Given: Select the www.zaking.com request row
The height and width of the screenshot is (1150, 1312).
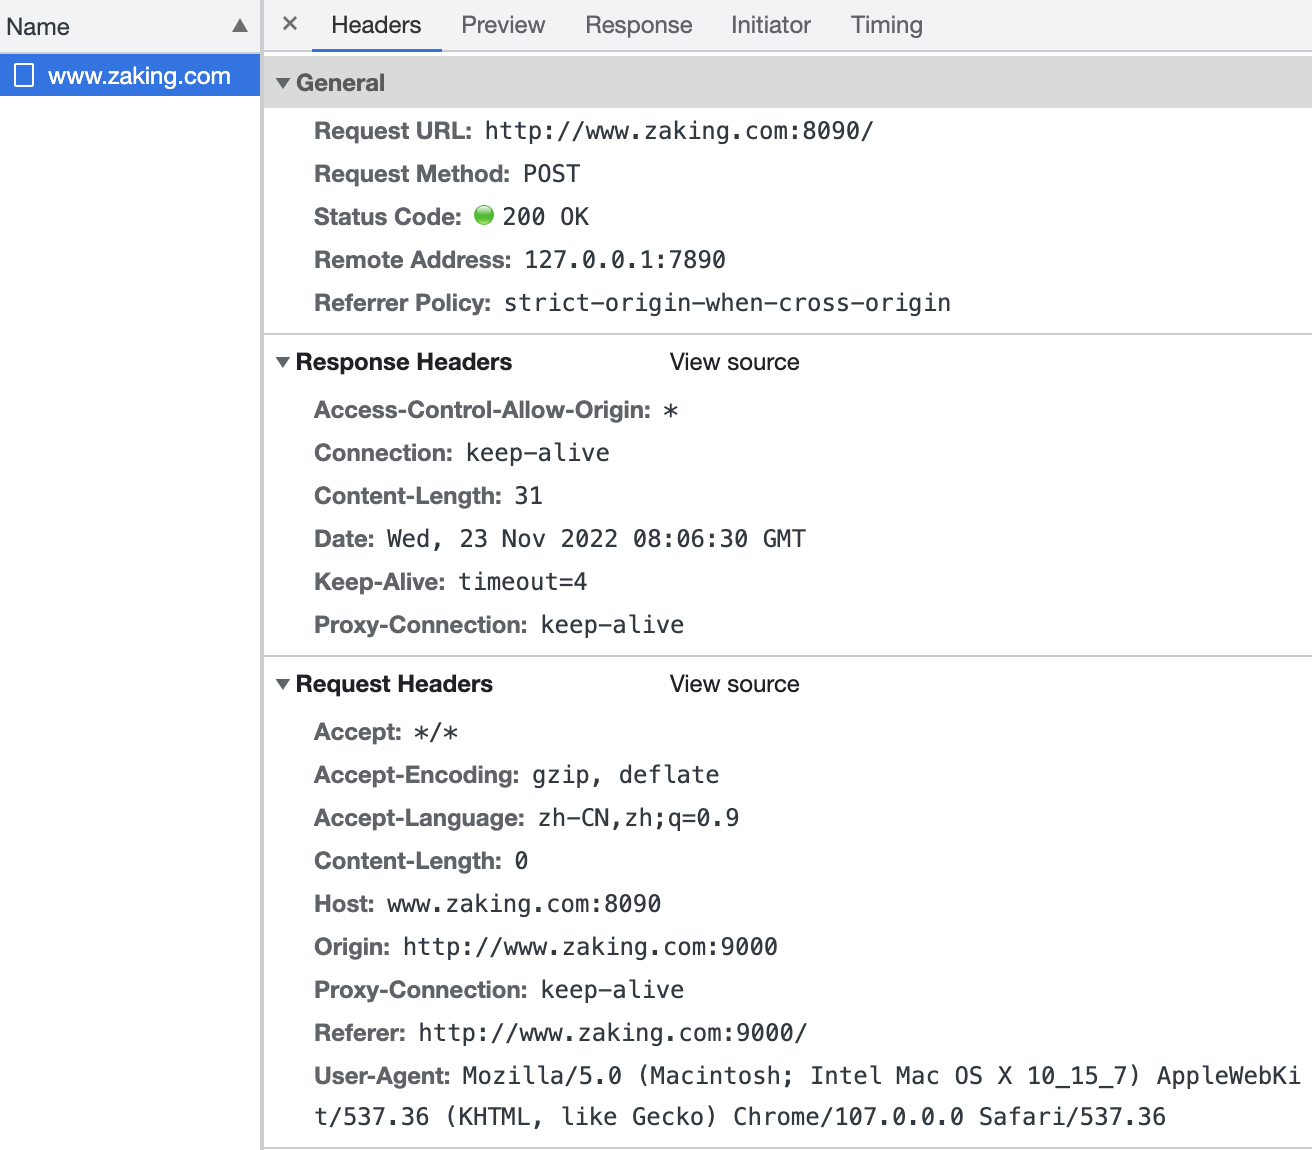Looking at the screenshot, I should click(x=130, y=75).
